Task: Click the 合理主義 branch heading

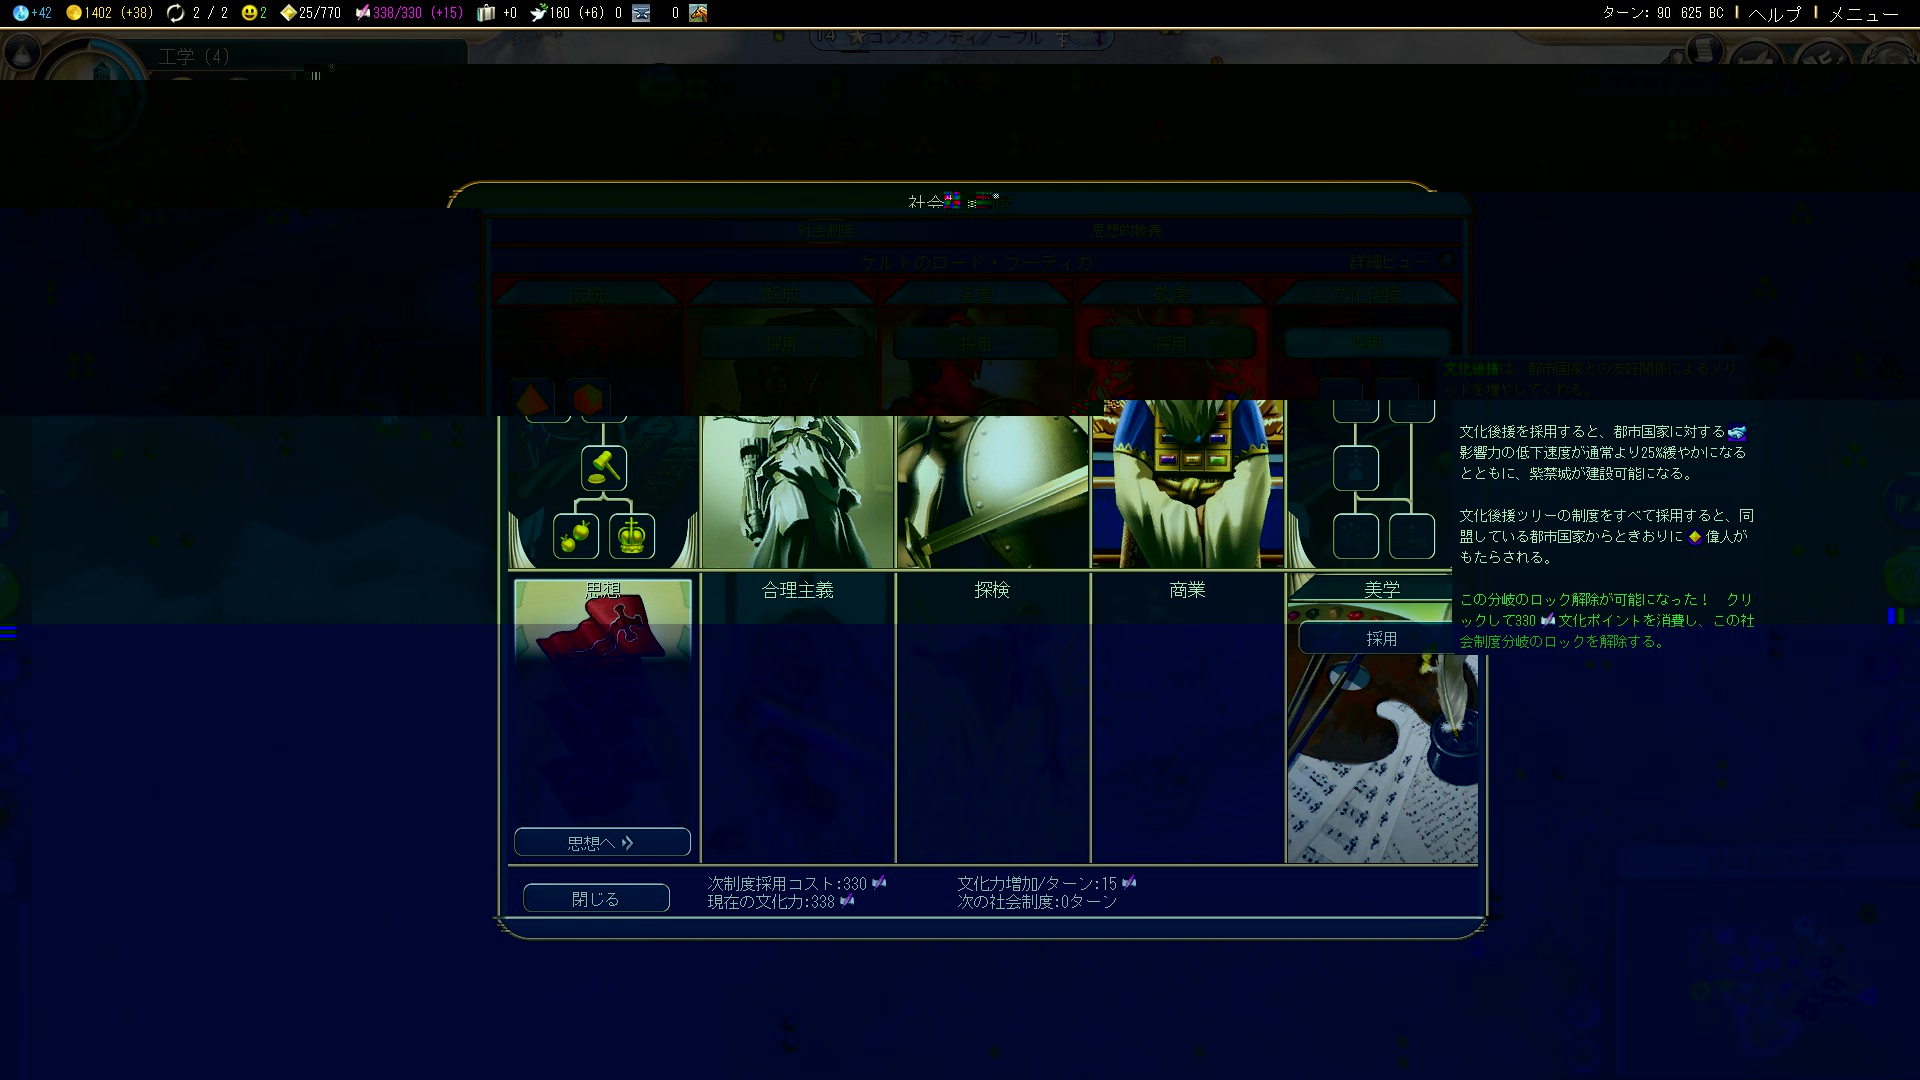Action: (x=797, y=590)
